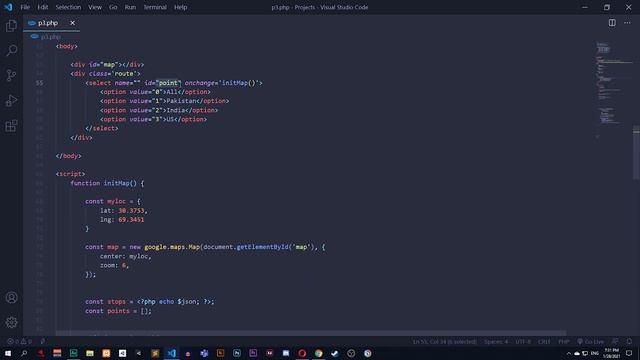Click the zoom: 6 line
The height and width of the screenshot is (360, 640).
115,265
